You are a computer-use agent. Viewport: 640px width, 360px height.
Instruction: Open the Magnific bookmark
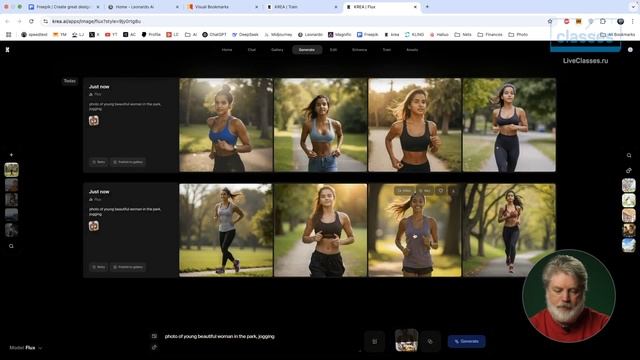pos(340,35)
